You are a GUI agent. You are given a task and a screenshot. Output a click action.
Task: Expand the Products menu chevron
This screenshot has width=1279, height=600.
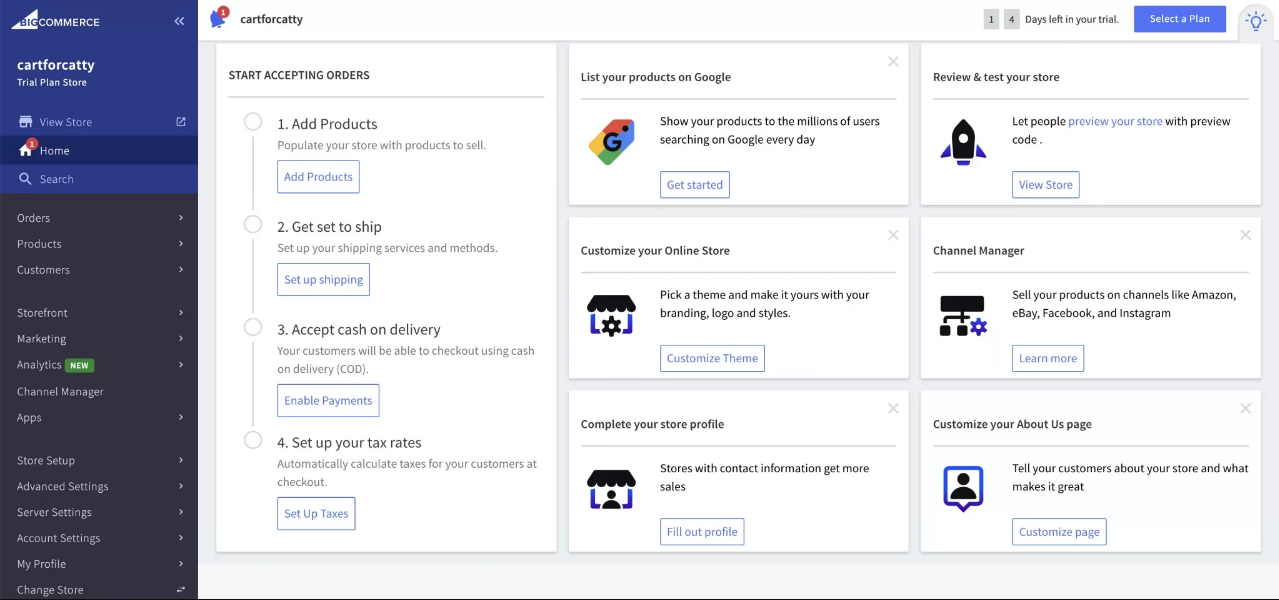181,244
